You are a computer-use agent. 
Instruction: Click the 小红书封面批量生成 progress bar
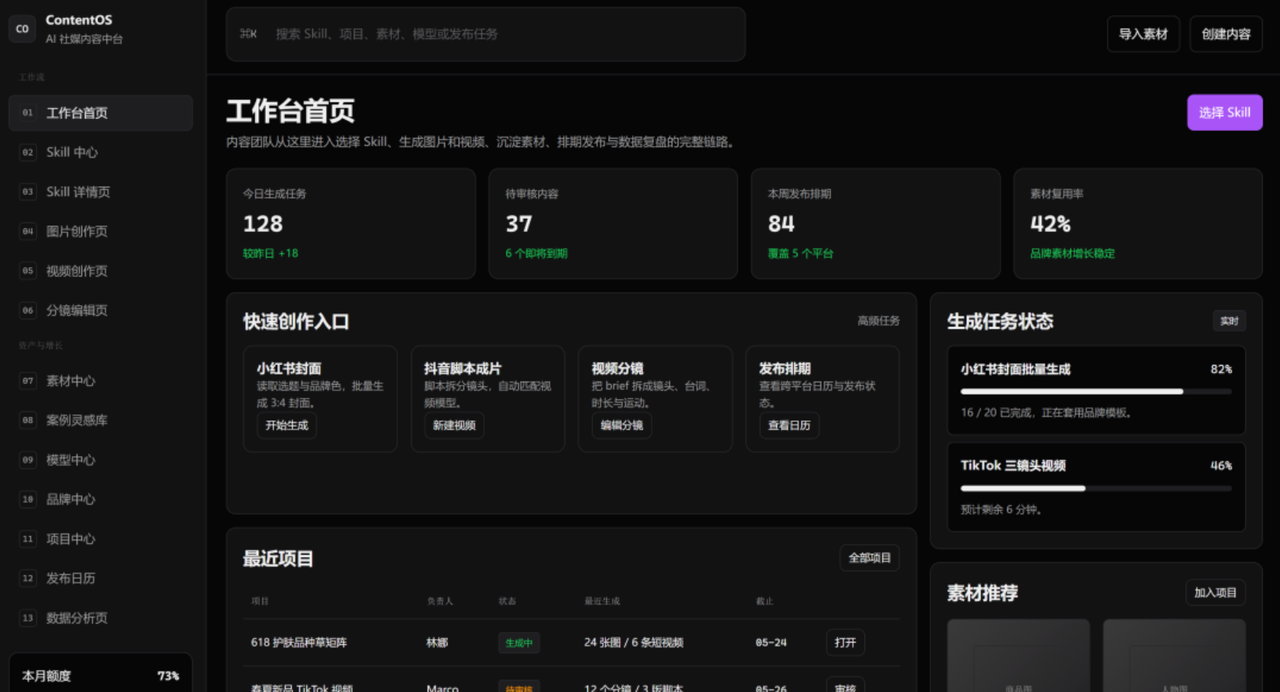pyautogui.click(x=1096, y=392)
